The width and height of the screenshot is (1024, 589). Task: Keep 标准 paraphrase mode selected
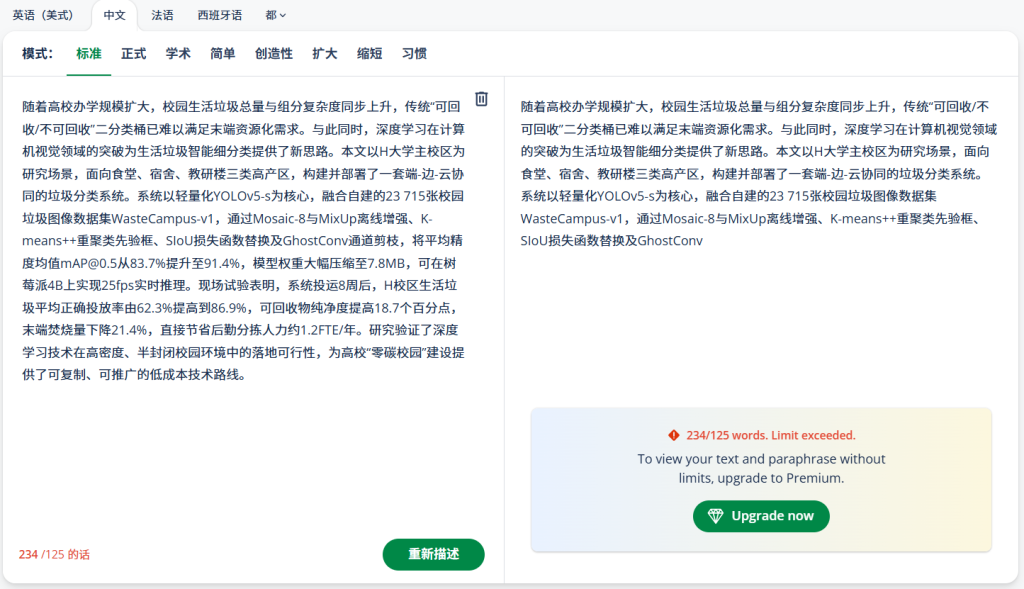[87, 53]
